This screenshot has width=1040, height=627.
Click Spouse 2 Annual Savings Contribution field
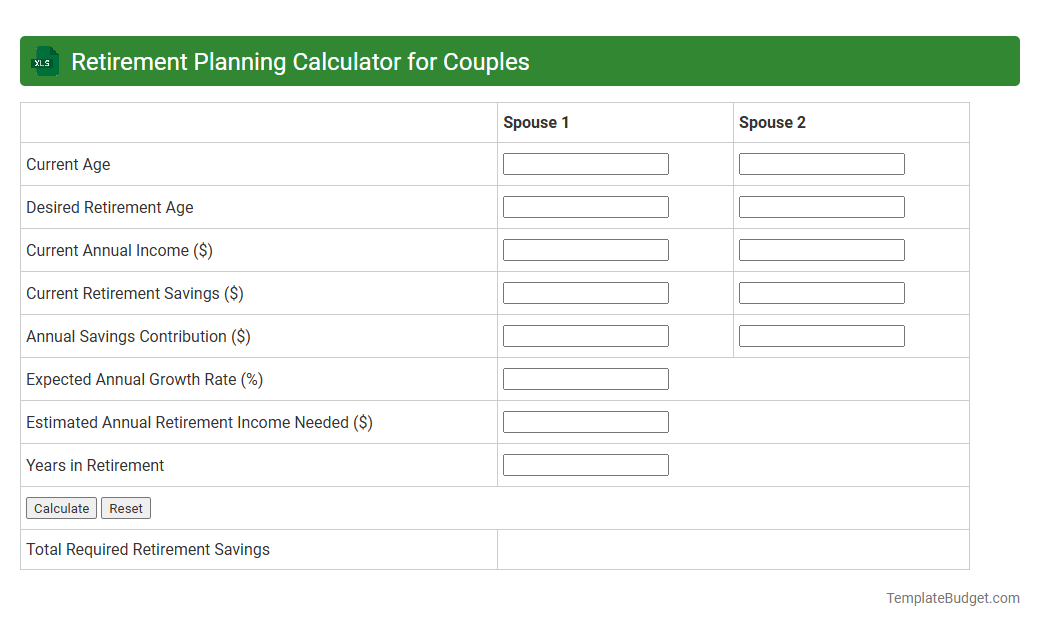coord(821,335)
